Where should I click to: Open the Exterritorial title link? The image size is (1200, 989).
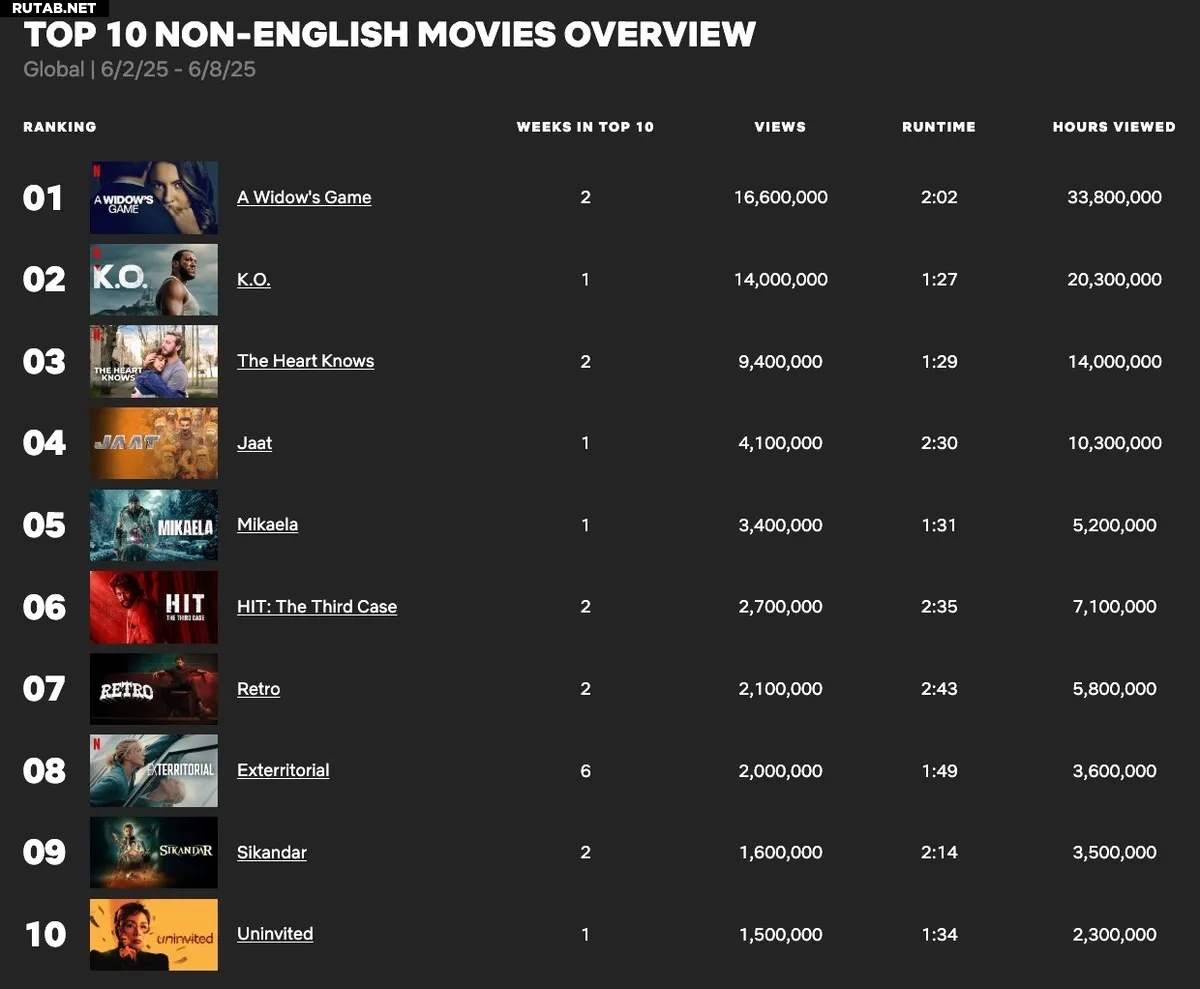(x=283, y=770)
